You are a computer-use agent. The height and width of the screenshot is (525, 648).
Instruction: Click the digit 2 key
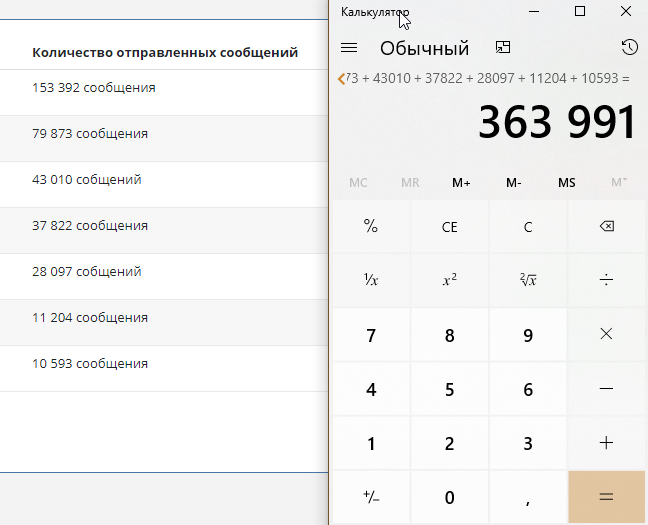pyautogui.click(x=450, y=443)
